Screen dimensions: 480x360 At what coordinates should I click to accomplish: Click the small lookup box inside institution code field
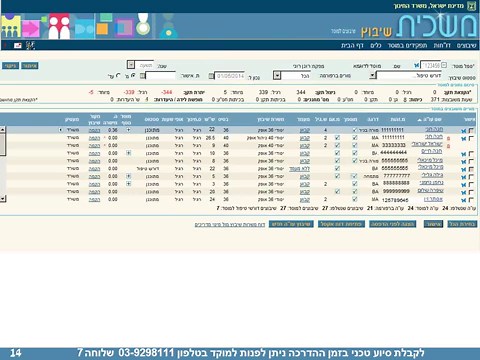click(444, 65)
